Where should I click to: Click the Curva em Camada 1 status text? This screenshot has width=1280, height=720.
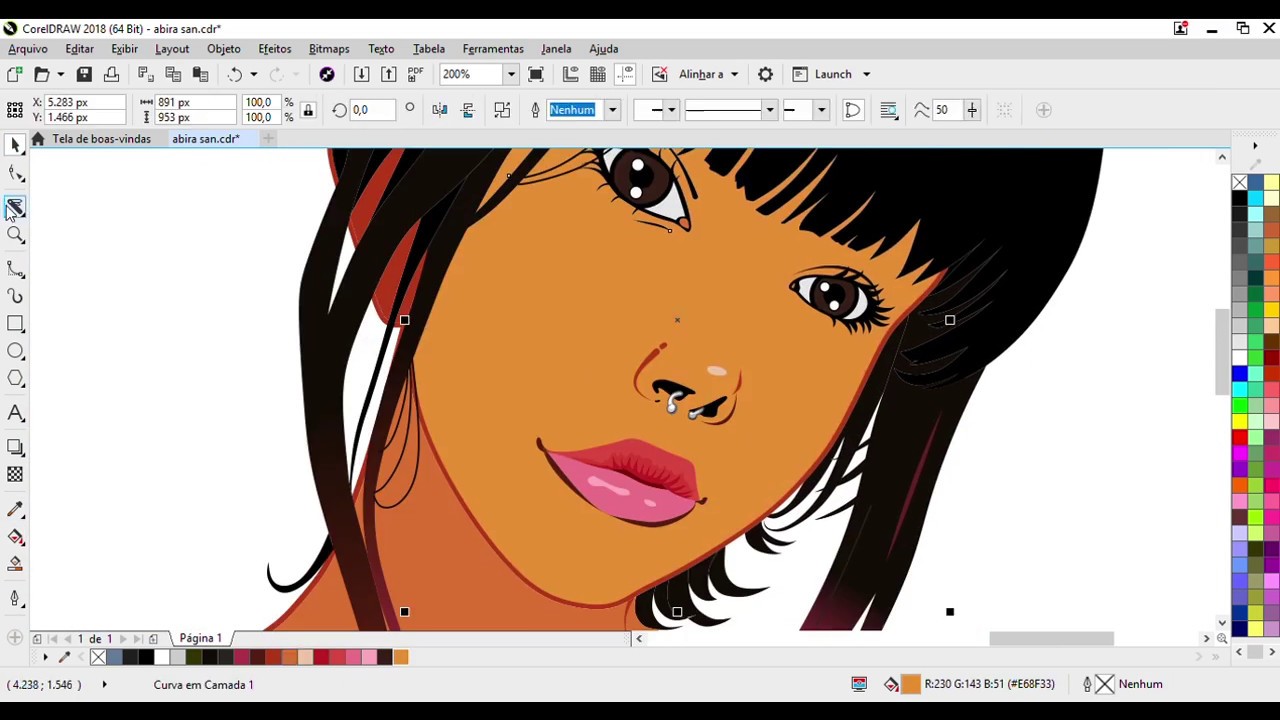[x=204, y=685]
